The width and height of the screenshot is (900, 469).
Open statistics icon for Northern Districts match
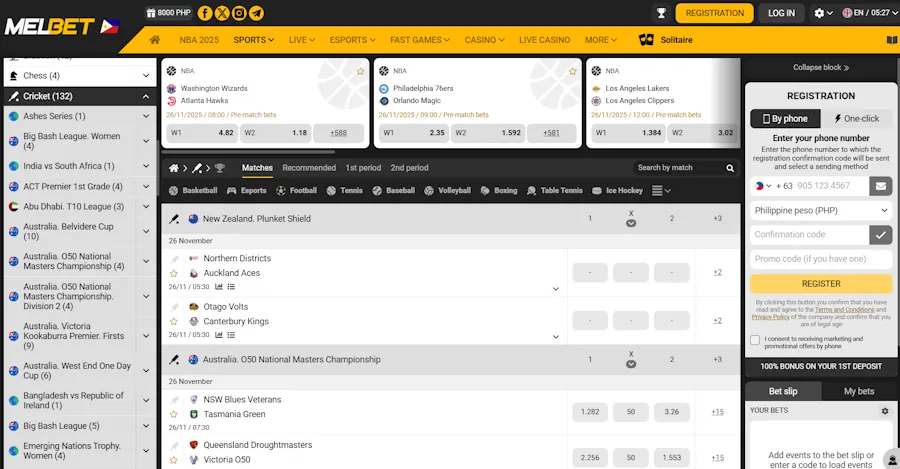(219, 286)
